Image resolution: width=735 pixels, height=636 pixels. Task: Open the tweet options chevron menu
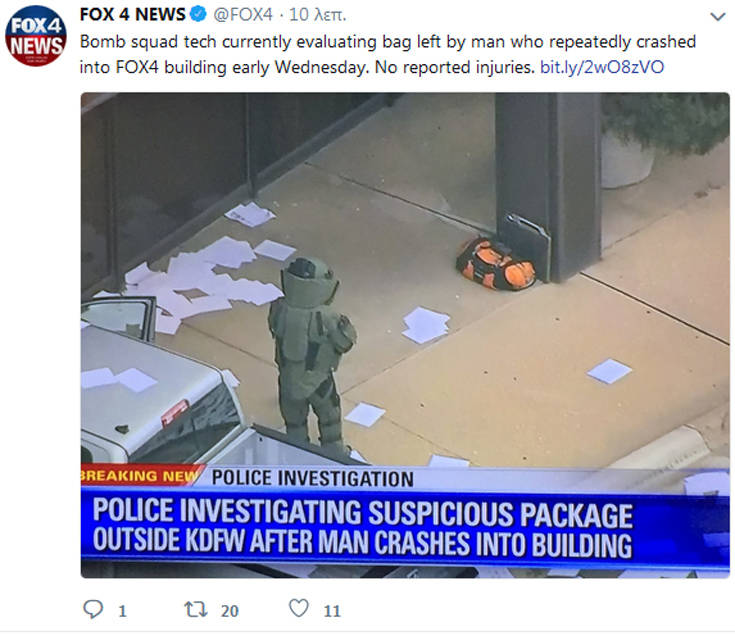(718, 17)
